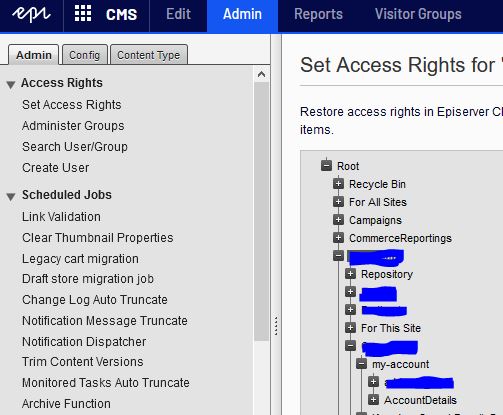
Task: Select For This Site tree item
Action: [x=391, y=328]
